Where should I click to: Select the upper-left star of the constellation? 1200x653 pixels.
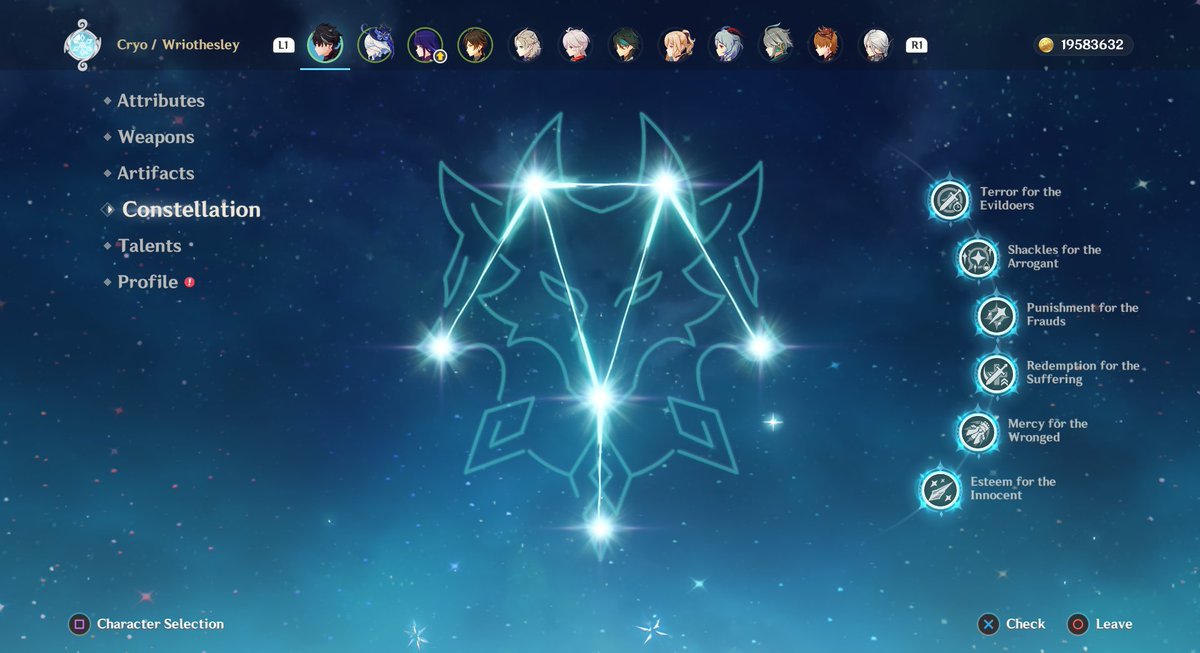(534, 184)
